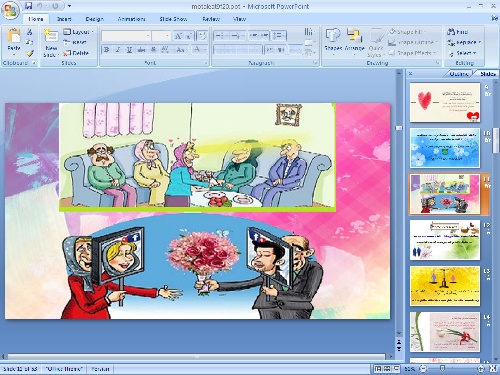The width and height of the screenshot is (500, 375).
Task: Open the Drawing dialog launcher
Action: 438,63
